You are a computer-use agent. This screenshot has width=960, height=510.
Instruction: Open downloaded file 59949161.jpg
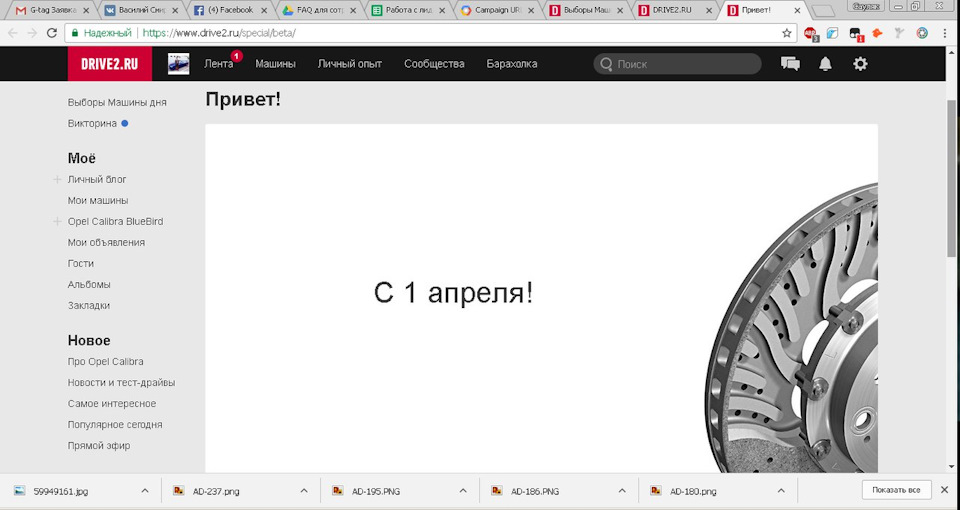coord(61,491)
